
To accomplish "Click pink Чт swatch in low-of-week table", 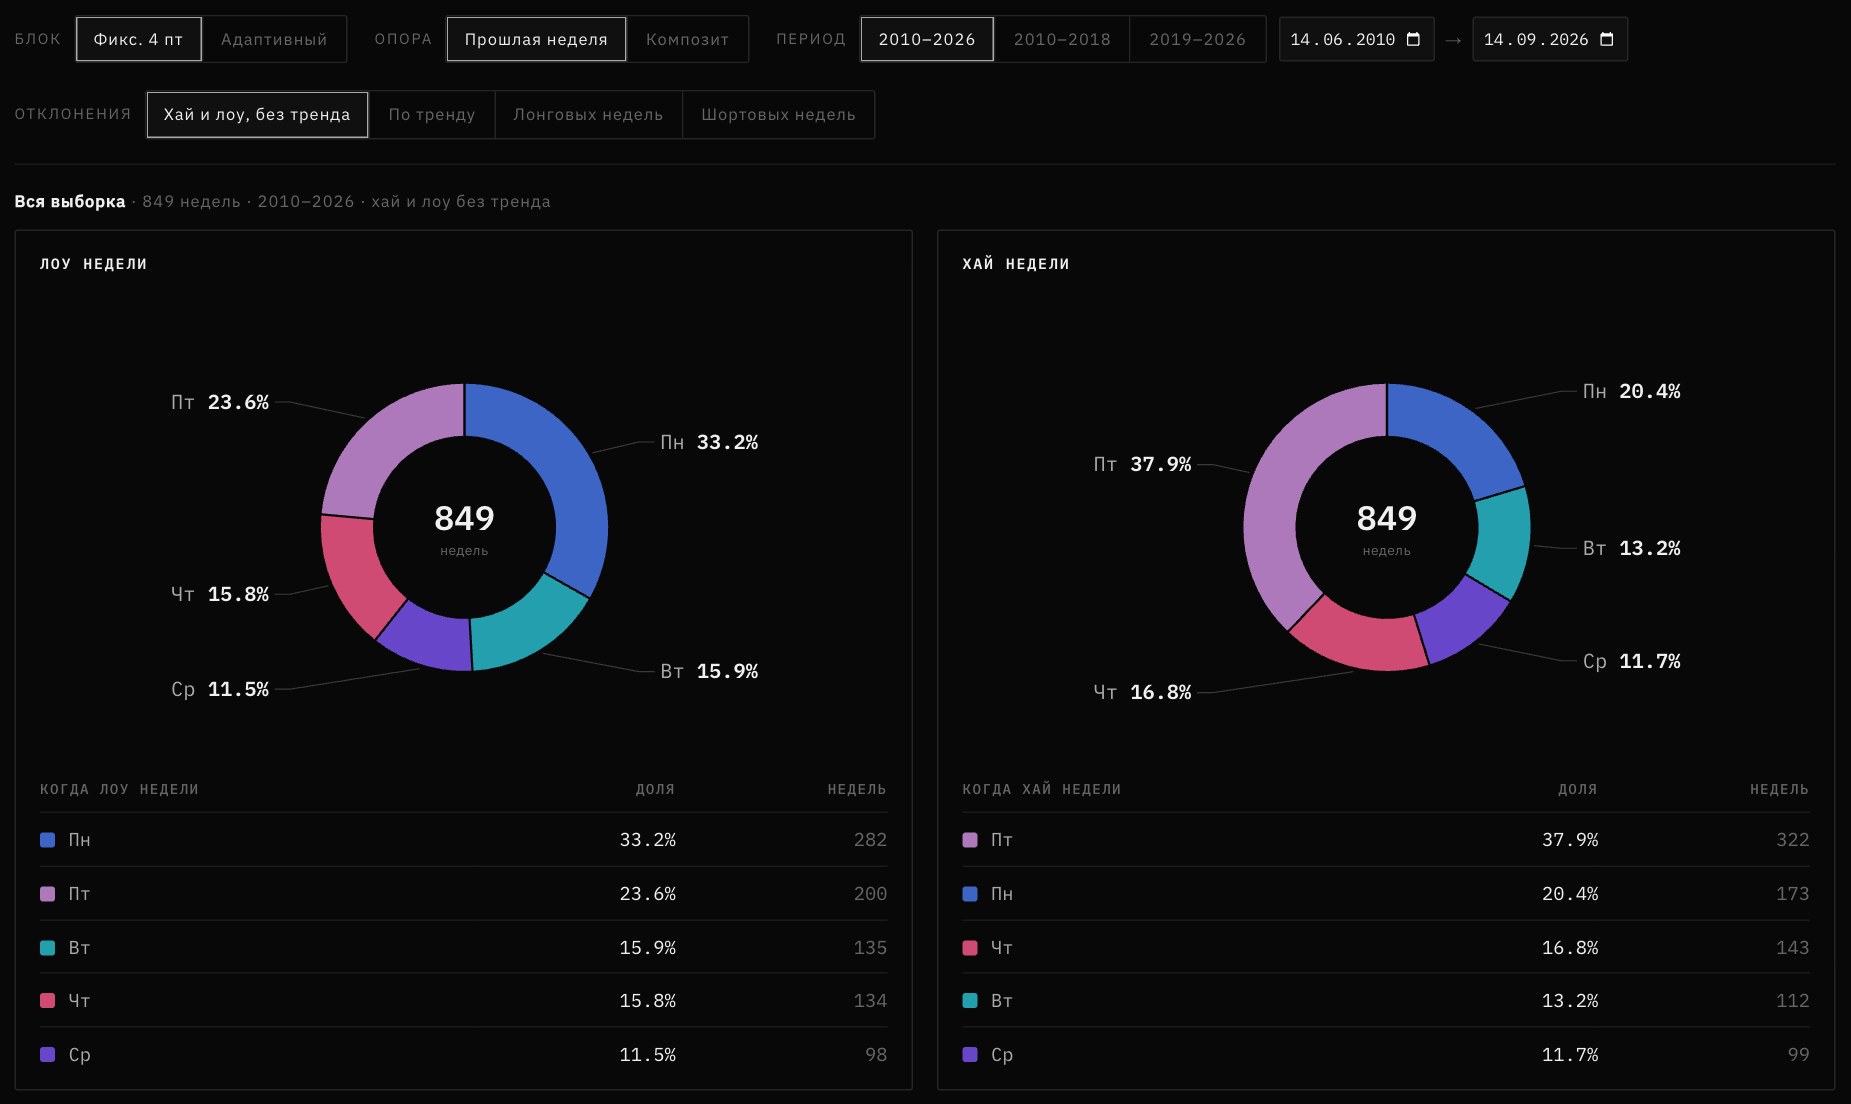I will click(47, 1001).
